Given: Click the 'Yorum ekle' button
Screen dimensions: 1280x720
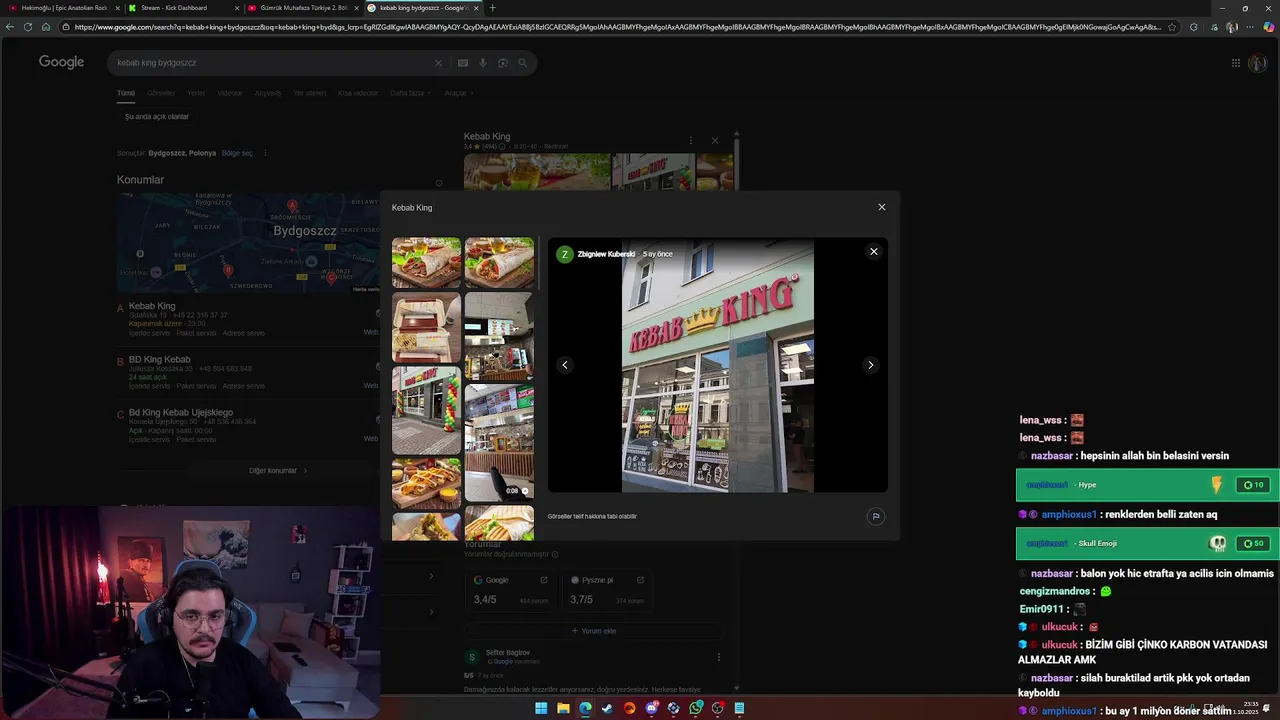Looking at the screenshot, I should pos(594,631).
